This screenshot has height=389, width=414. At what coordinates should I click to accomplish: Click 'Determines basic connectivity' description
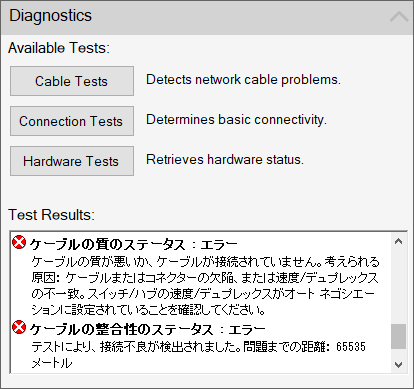tap(236, 120)
